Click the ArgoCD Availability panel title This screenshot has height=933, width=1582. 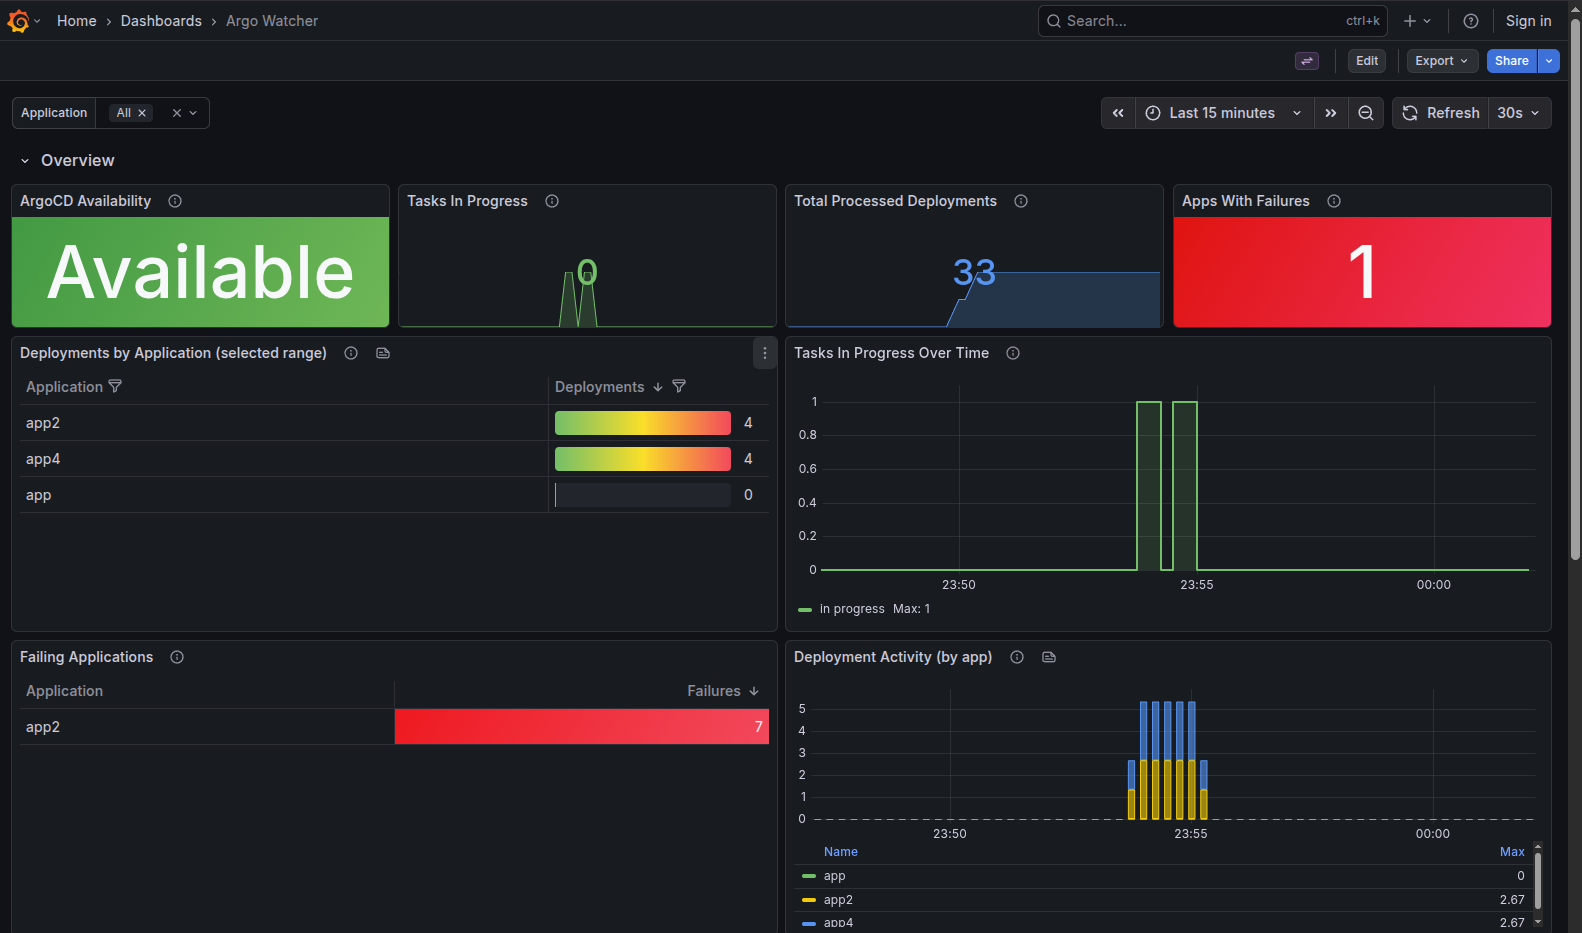85,201
